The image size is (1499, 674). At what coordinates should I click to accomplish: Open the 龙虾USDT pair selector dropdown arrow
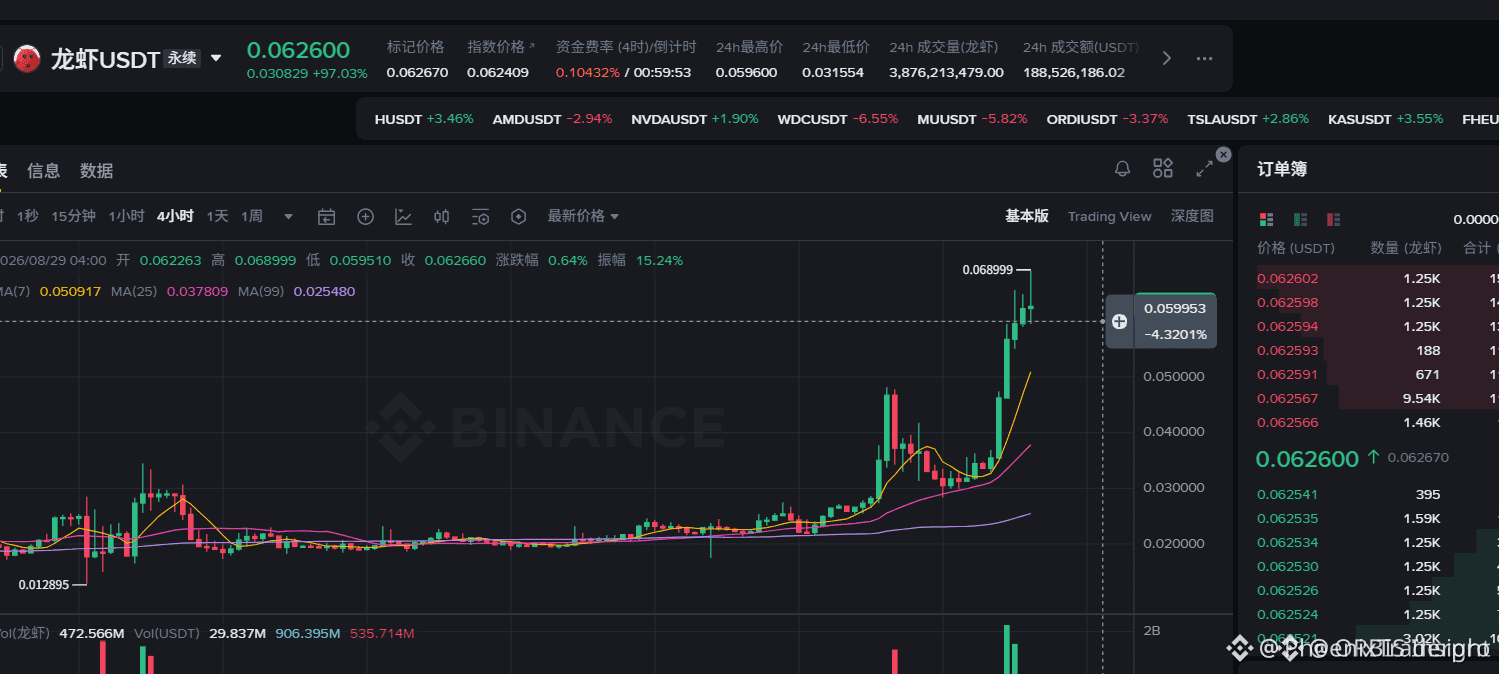click(216, 59)
